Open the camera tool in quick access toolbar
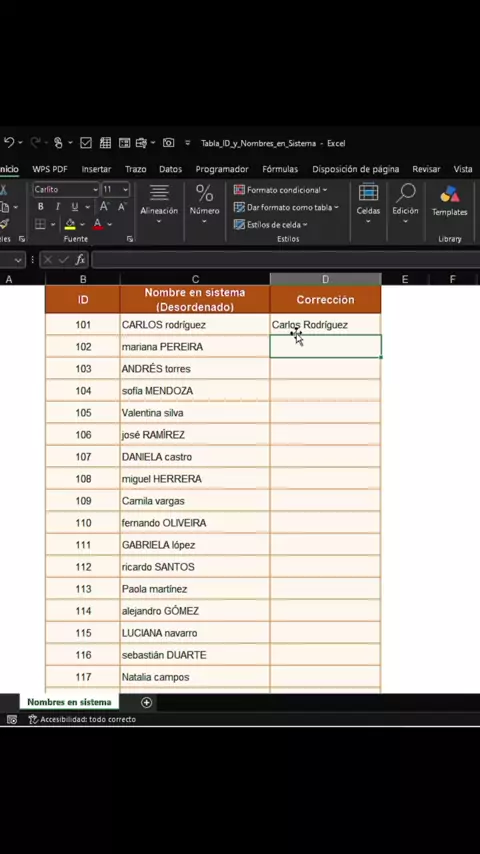 [x=168, y=143]
